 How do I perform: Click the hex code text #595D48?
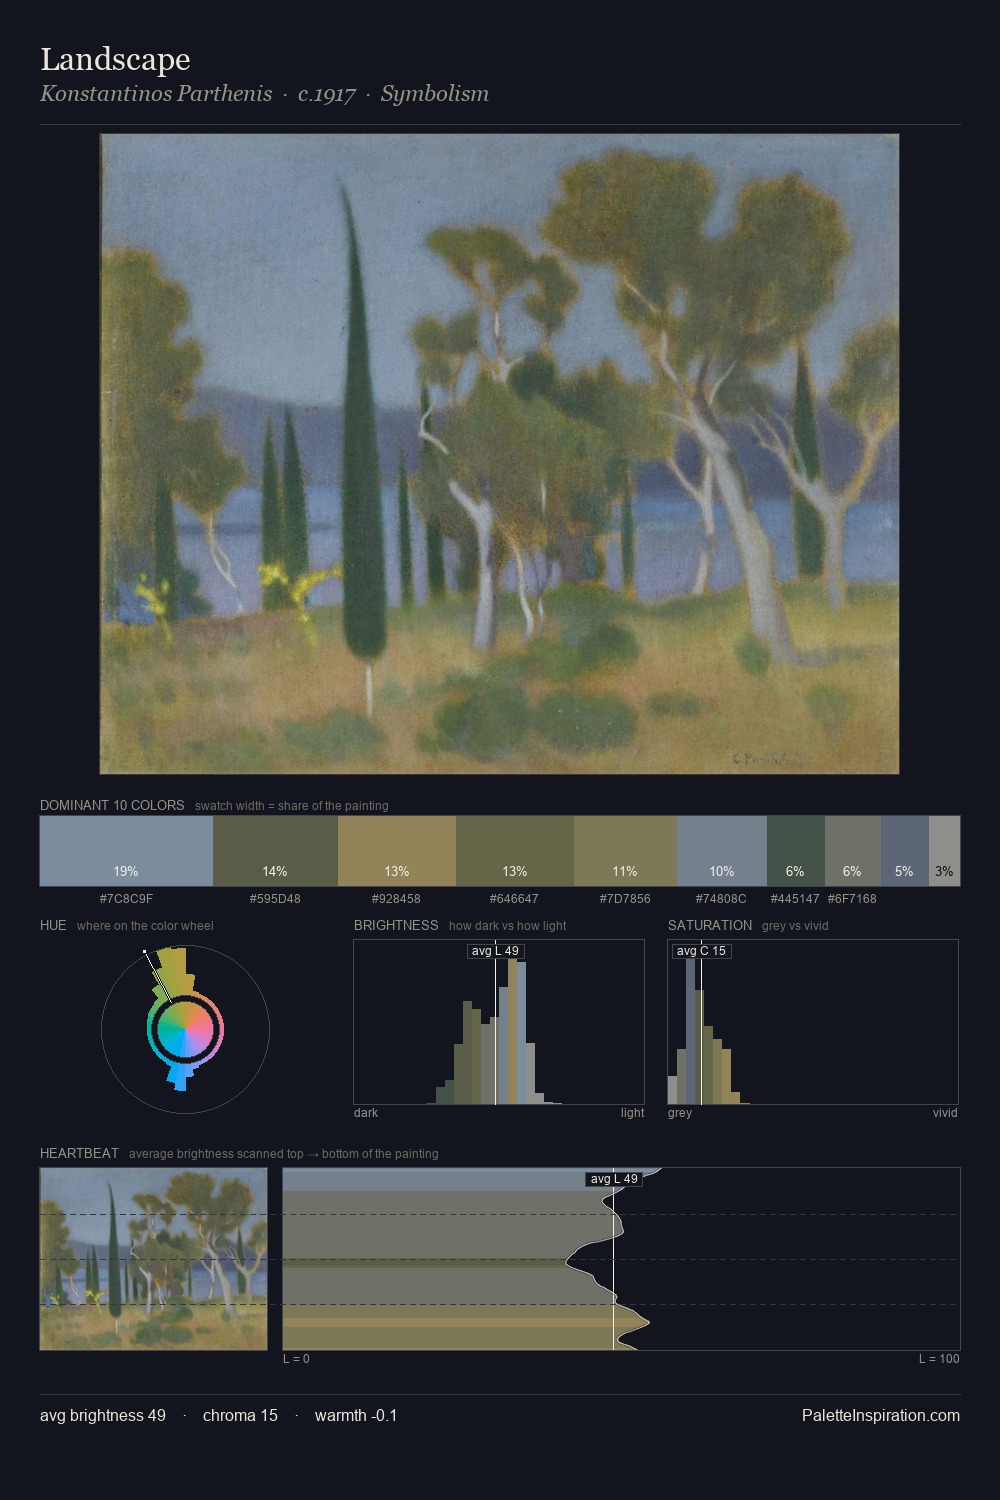275,899
